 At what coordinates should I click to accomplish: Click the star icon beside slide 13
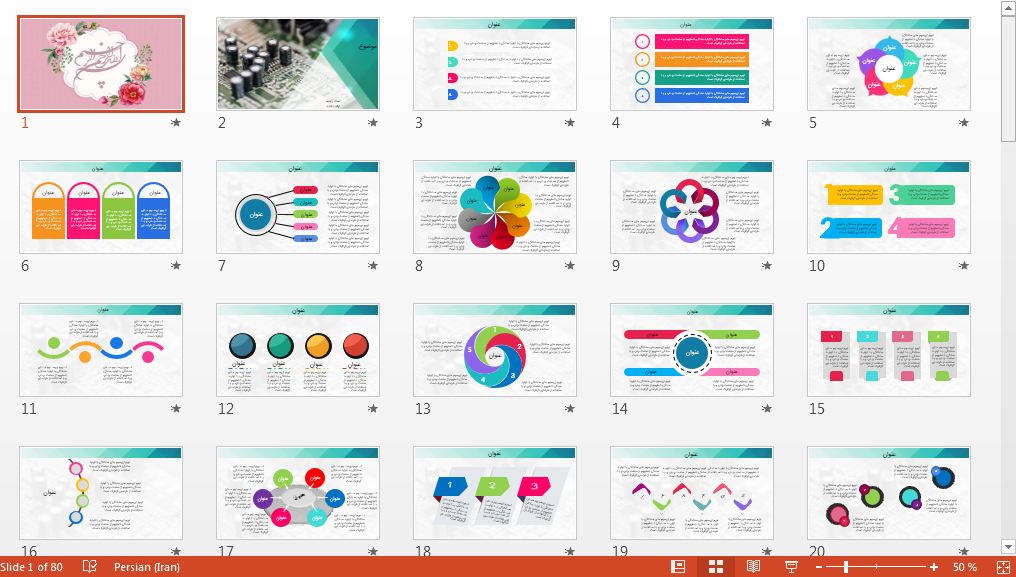(x=570, y=409)
